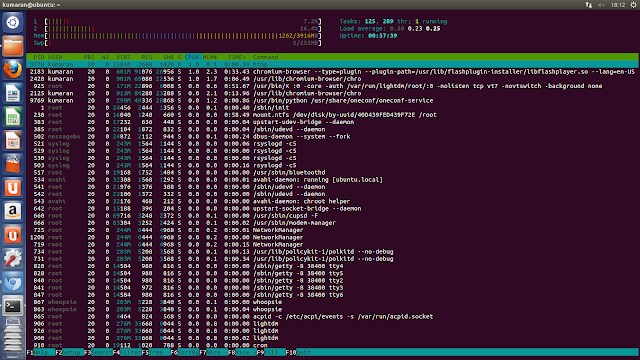This screenshot has height=360, width=640.
Task: Click the 18:12 clock in top panel
Action: coord(618,5)
